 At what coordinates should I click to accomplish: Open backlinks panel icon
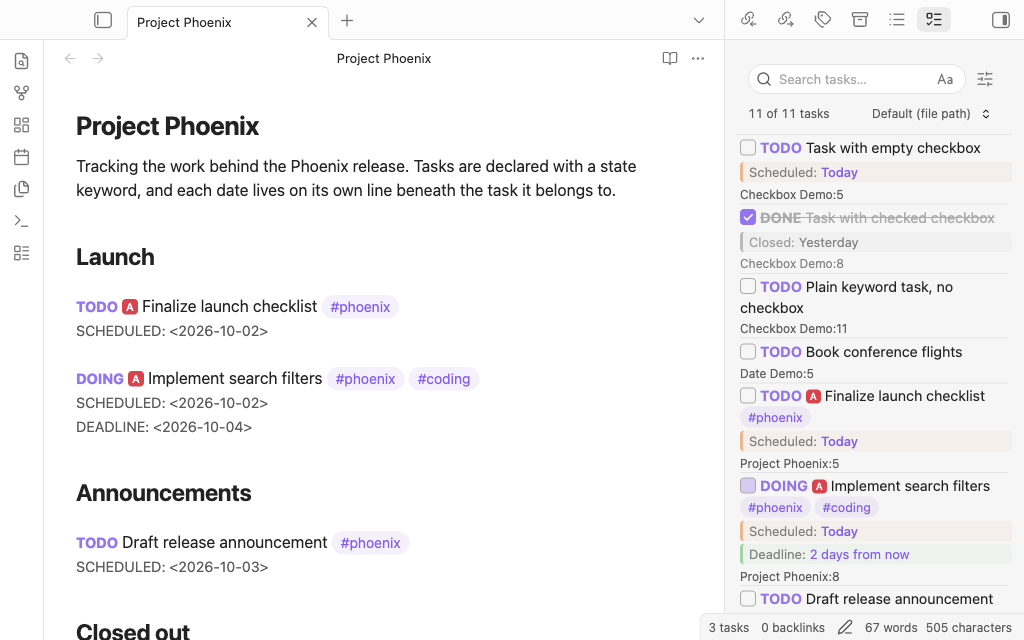[748, 20]
